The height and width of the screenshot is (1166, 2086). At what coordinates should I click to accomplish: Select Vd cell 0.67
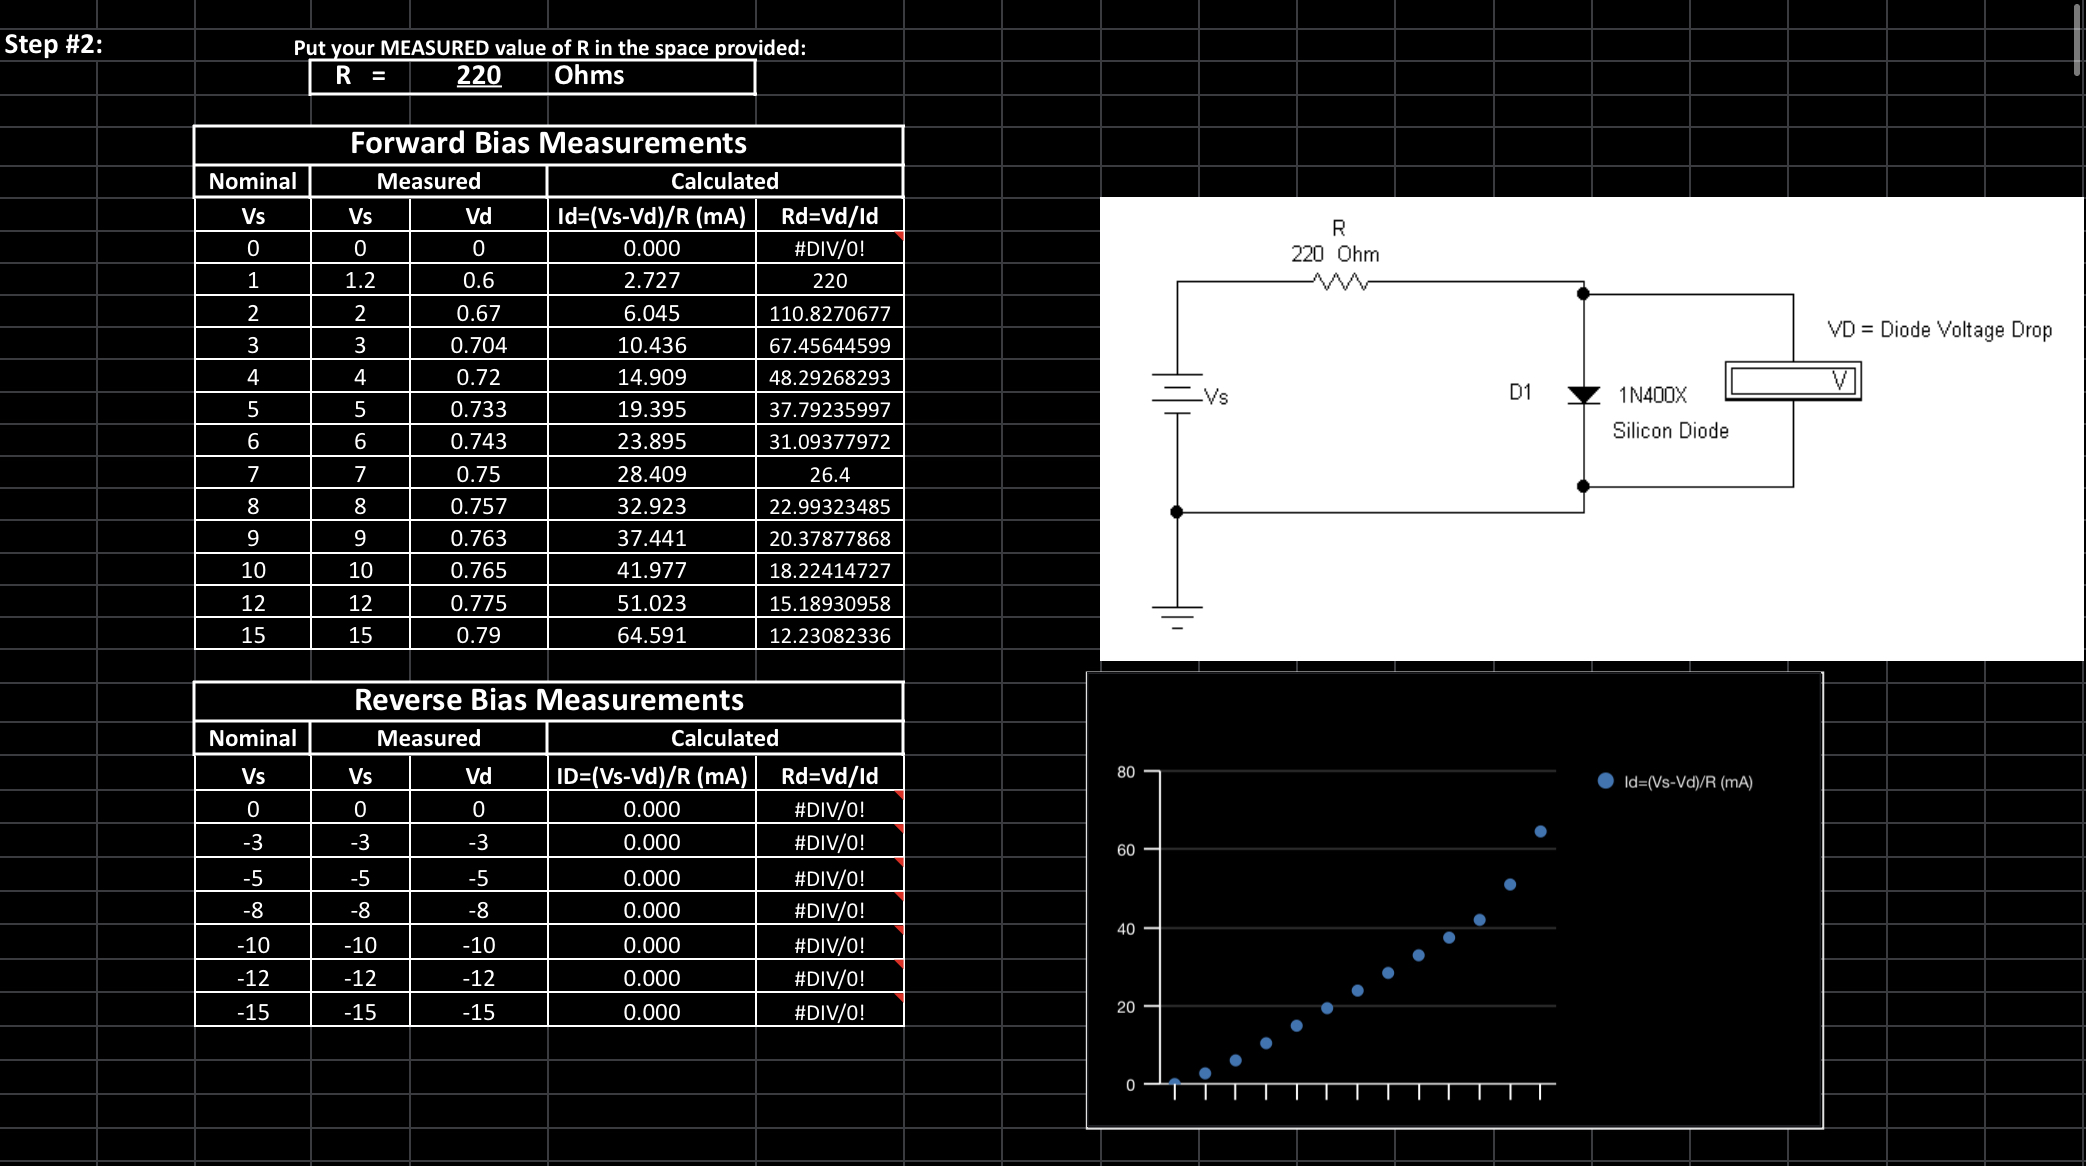pyautogui.click(x=479, y=313)
